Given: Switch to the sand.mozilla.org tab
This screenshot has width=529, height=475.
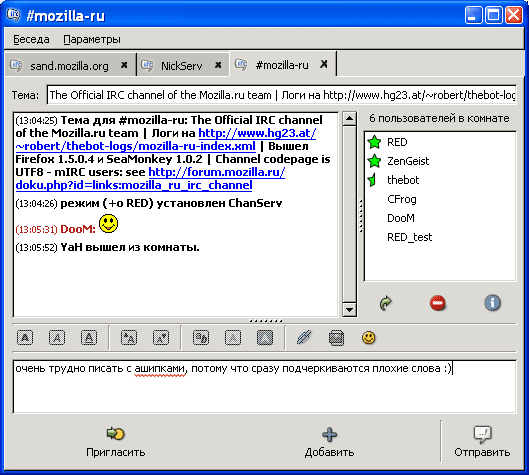Looking at the screenshot, I should click(x=70, y=65).
